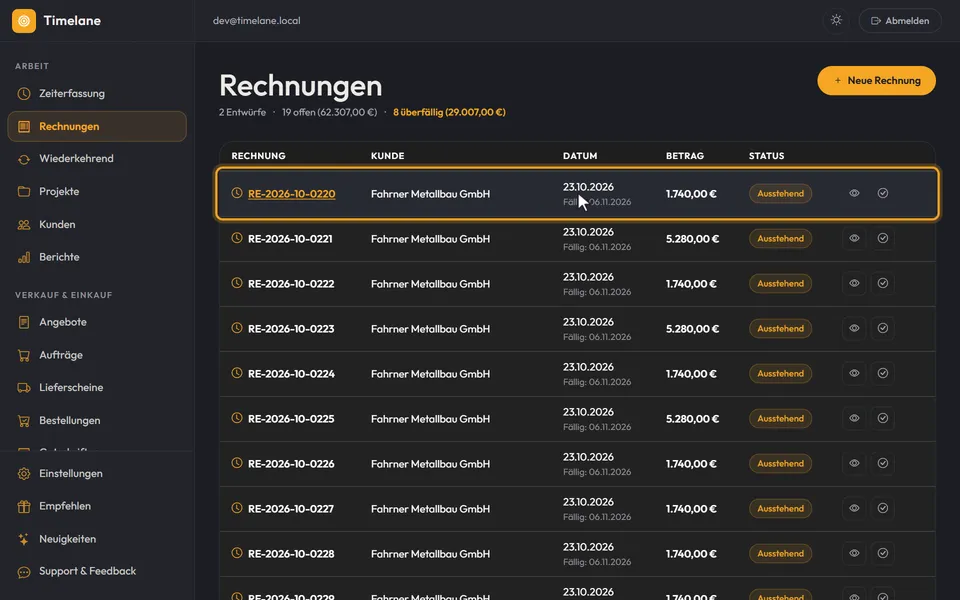View invoice RE-2026-10-0221 via eye icon
The image size is (960, 600).
pyautogui.click(x=854, y=238)
